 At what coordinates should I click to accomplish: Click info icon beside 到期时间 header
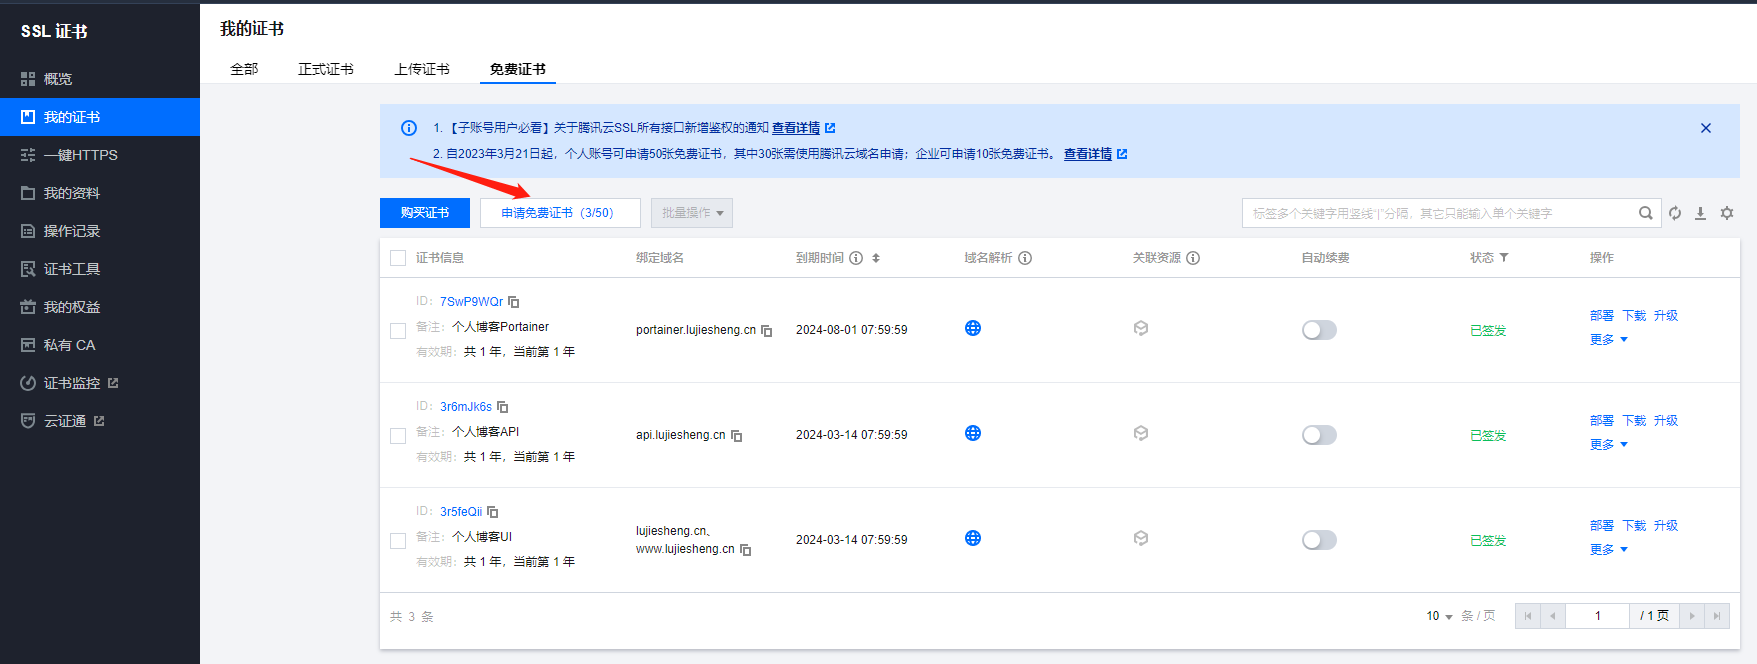pos(856,258)
